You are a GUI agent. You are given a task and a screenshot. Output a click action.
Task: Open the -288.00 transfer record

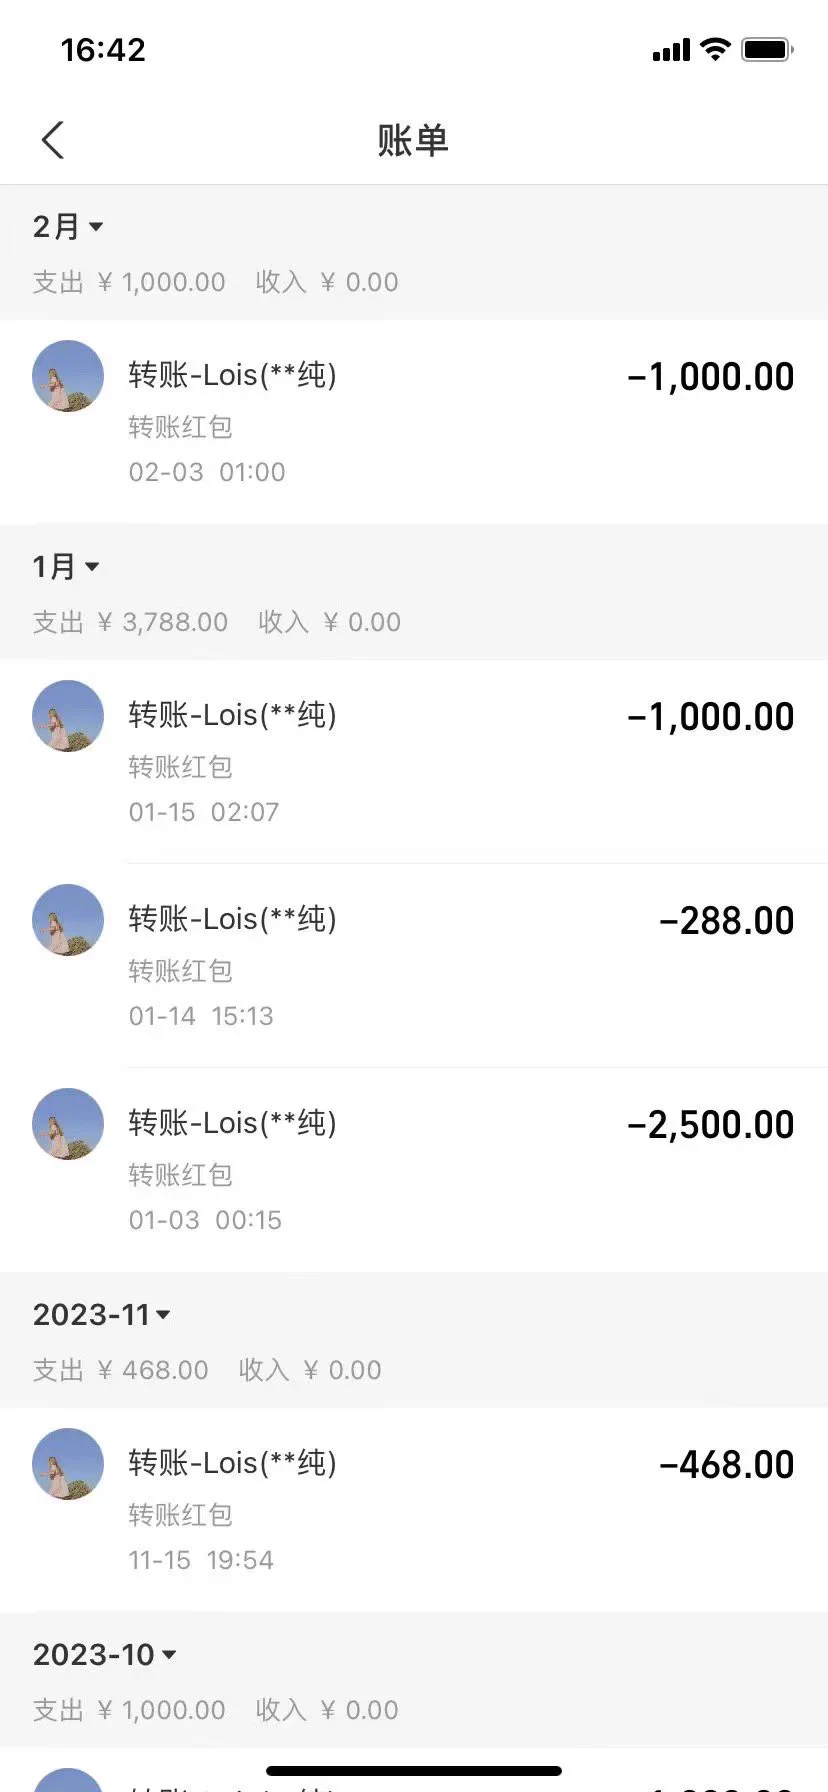coord(460,965)
